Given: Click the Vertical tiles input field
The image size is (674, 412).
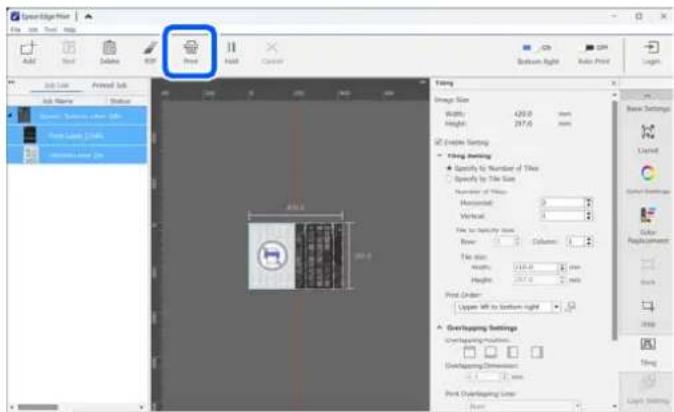Looking at the screenshot, I should point(563,215).
